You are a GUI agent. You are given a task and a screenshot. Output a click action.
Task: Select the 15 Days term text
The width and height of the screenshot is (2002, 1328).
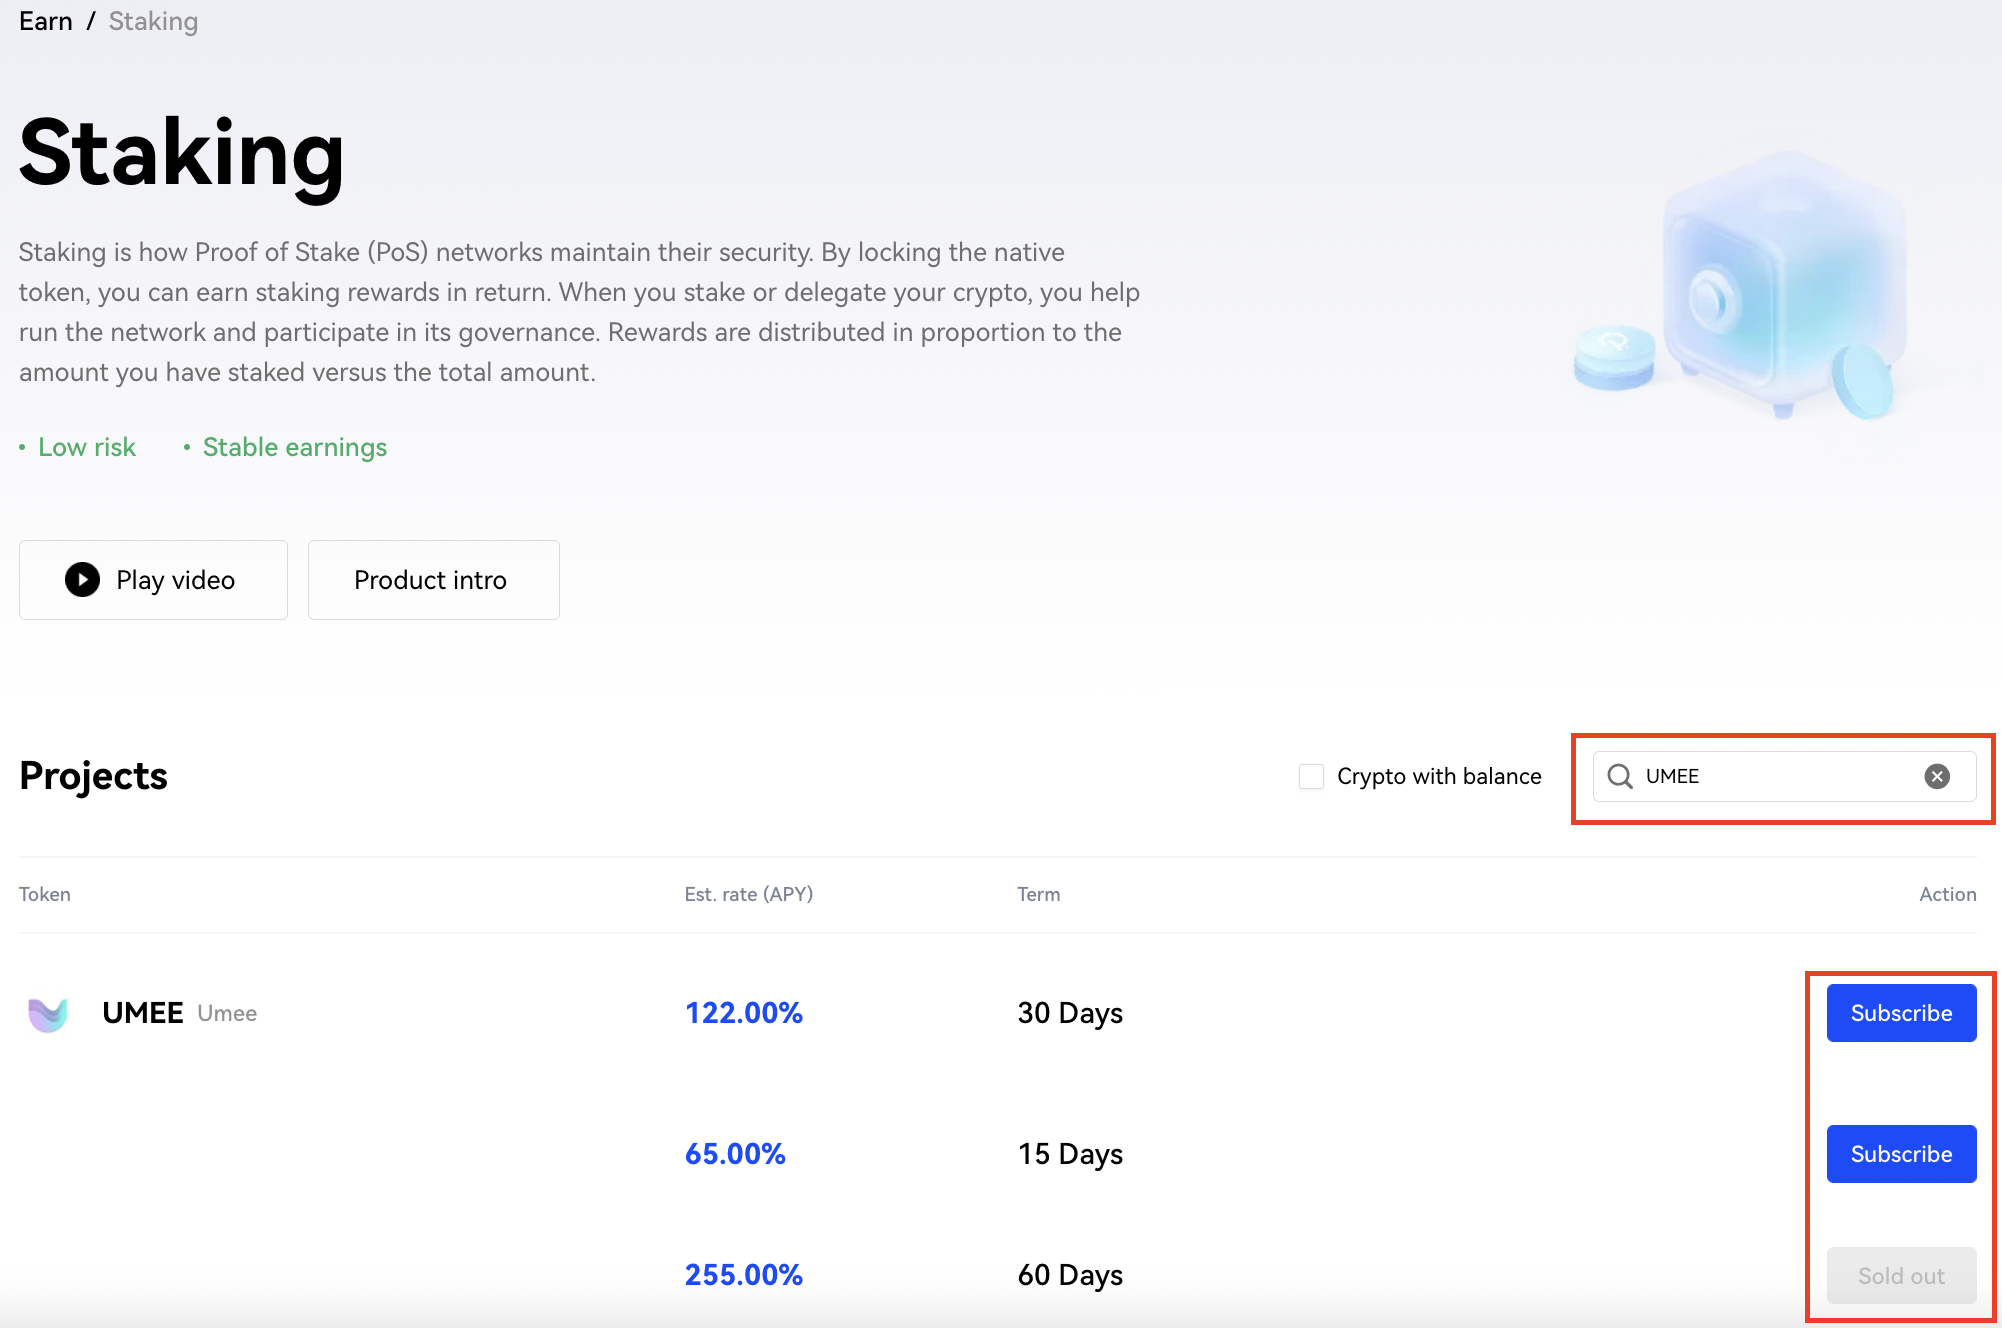pyautogui.click(x=1070, y=1154)
